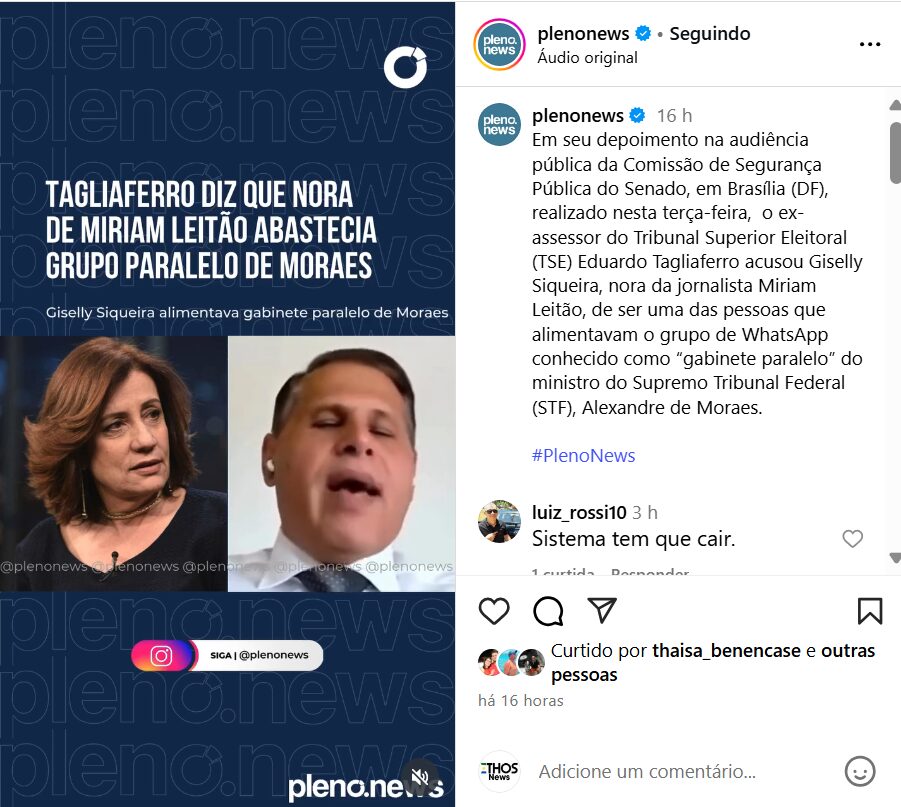This screenshot has width=901, height=807.
Task: Open Áudio original link
Action: [x=587, y=57]
